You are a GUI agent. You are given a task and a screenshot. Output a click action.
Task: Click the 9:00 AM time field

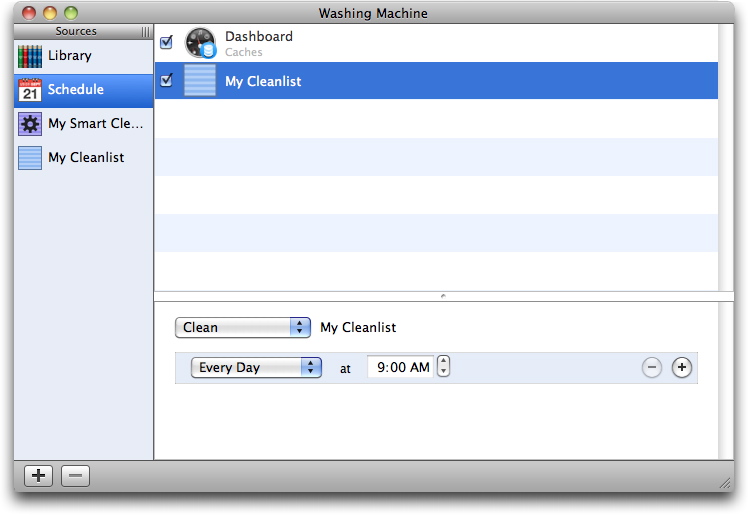click(401, 367)
